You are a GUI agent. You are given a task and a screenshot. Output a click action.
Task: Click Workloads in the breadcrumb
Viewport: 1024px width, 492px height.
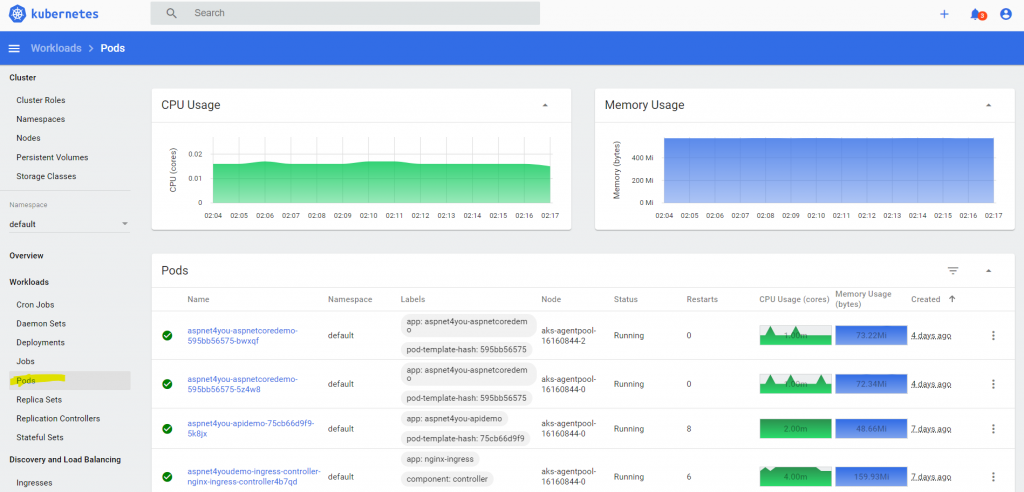tap(56, 48)
